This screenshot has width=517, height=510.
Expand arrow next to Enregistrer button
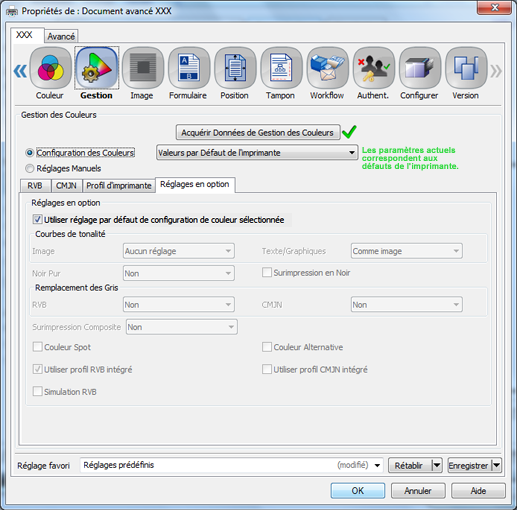[x=497, y=465]
